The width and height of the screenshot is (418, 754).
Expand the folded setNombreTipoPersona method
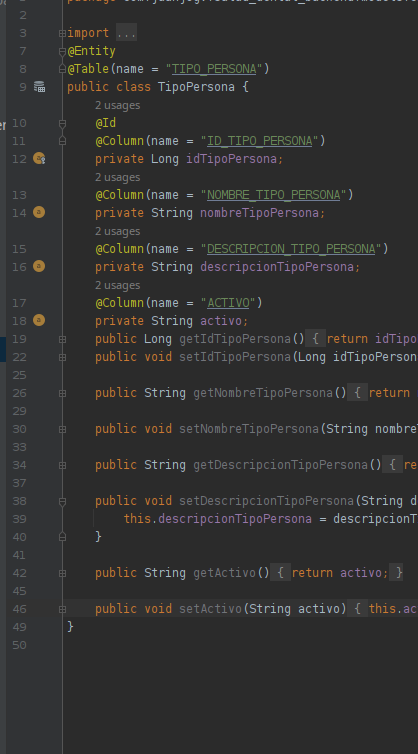click(x=62, y=429)
